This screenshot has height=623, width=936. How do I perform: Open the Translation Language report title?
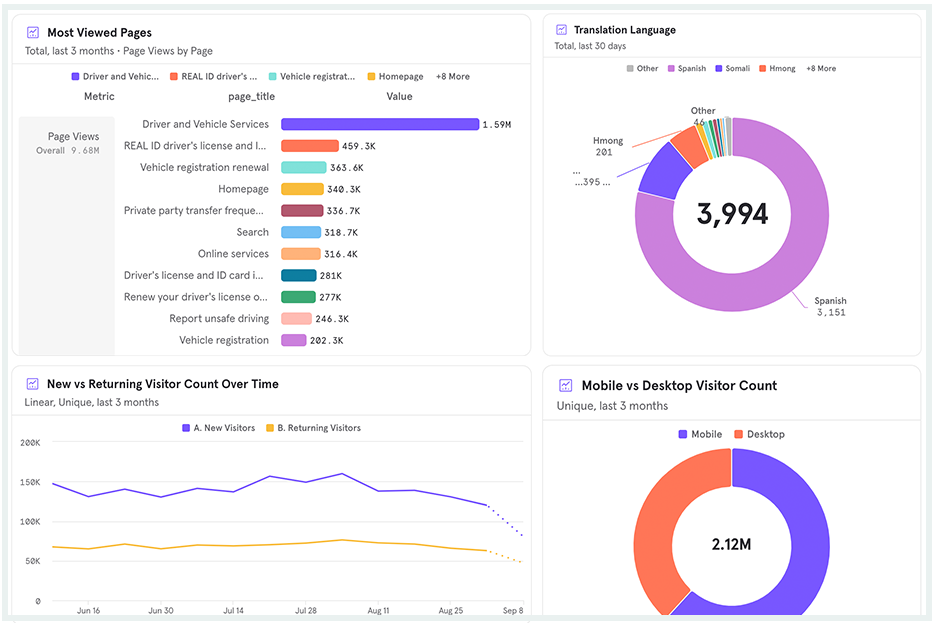(624, 30)
